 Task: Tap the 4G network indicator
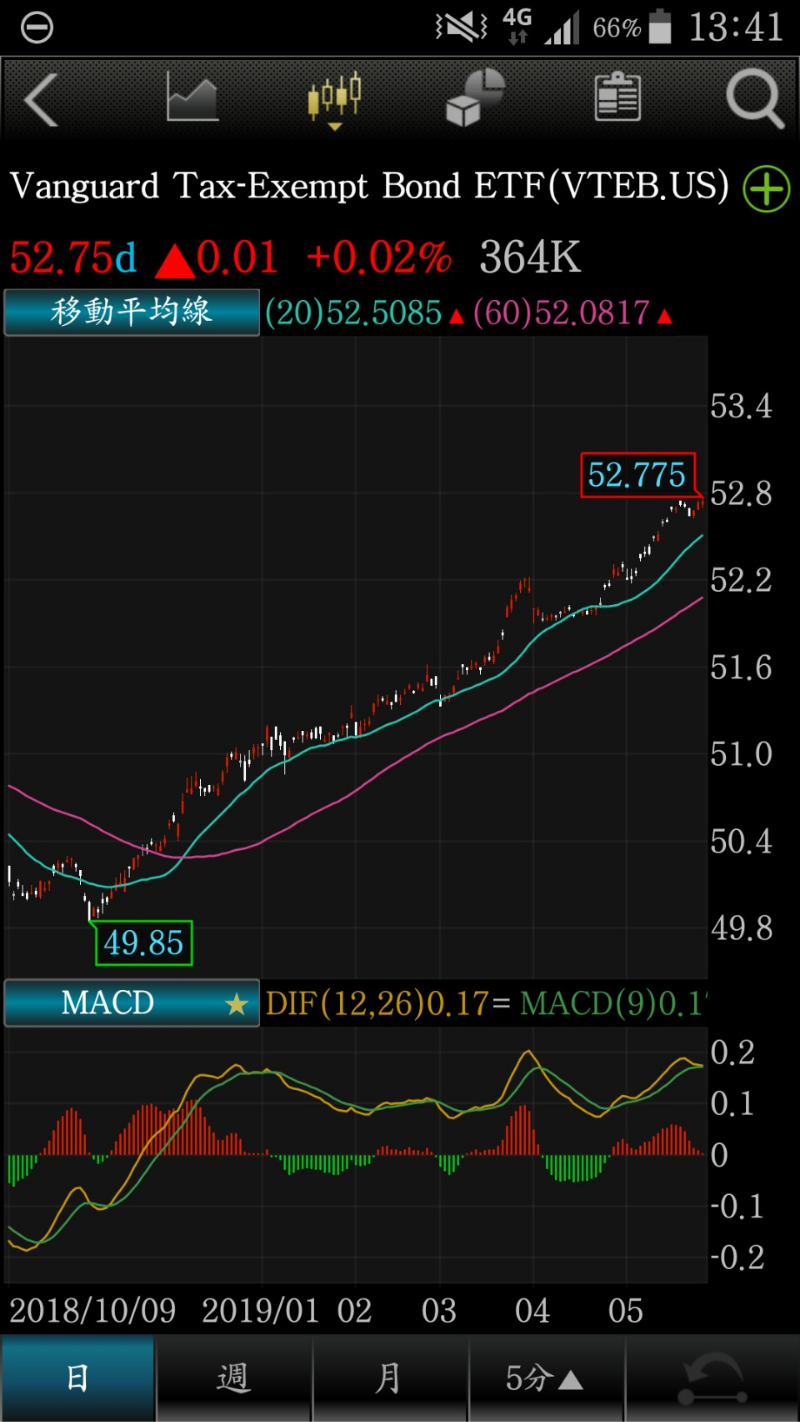(x=517, y=27)
